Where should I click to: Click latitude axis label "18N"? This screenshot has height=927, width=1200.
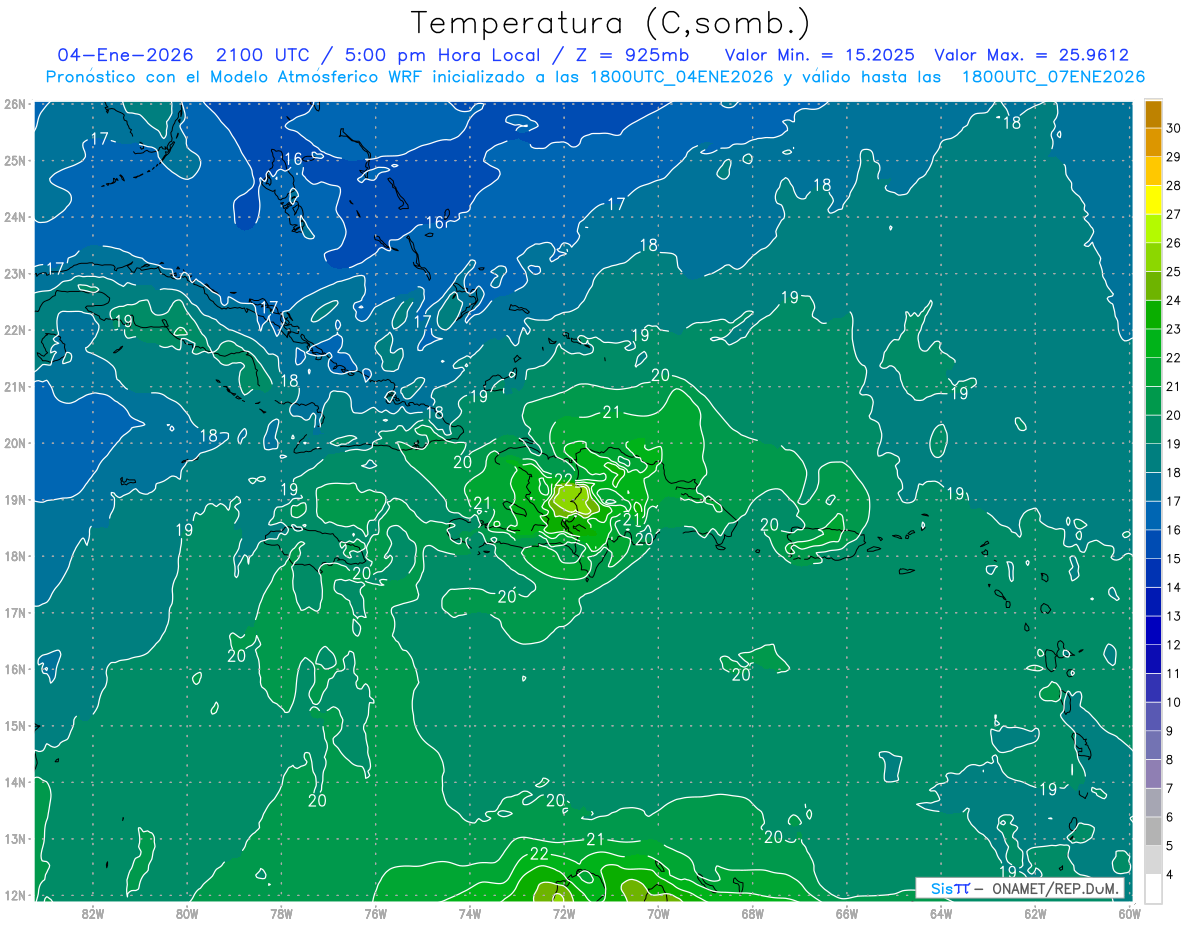click(14, 556)
